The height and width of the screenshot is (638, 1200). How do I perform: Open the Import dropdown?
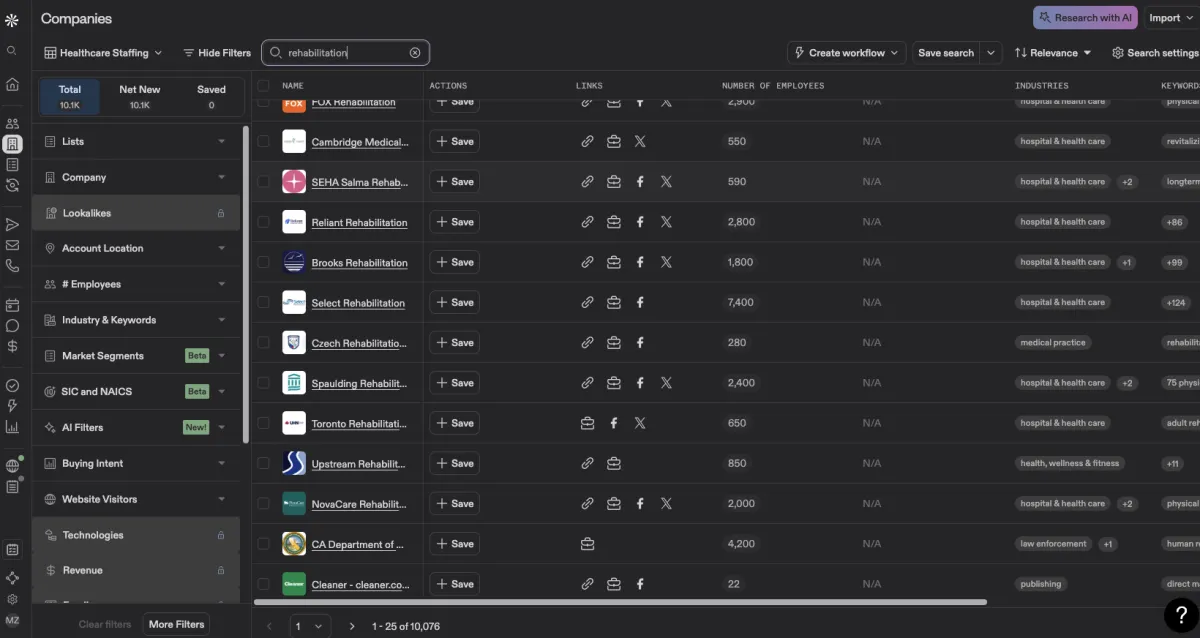point(1171,18)
